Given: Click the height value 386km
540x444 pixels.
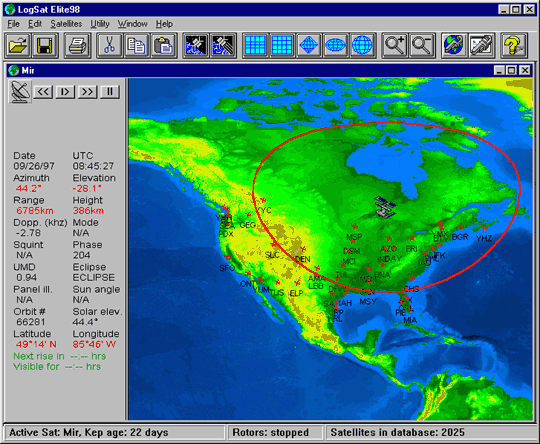Looking at the screenshot, I should click(88, 211).
